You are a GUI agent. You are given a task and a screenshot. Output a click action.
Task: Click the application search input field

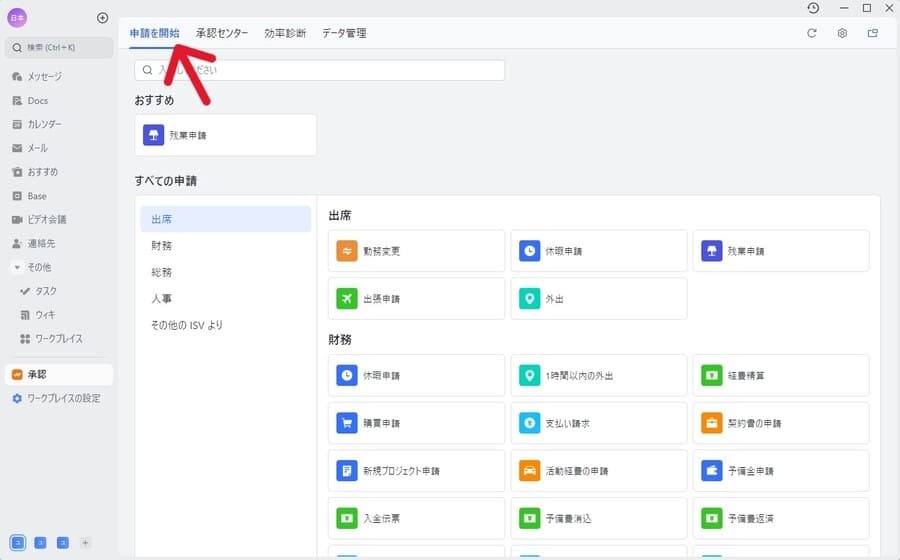click(x=320, y=70)
